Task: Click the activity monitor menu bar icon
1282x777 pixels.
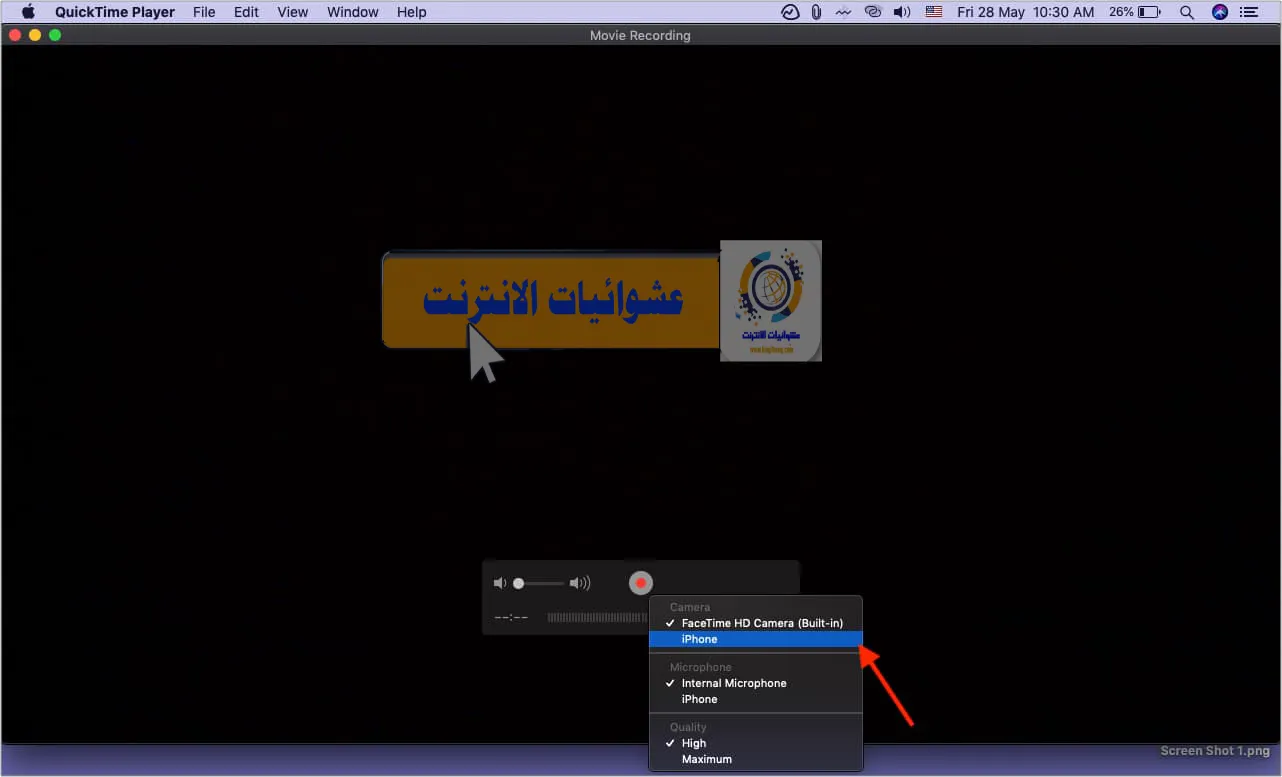Action: pyautogui.click(x=790, y=12)
